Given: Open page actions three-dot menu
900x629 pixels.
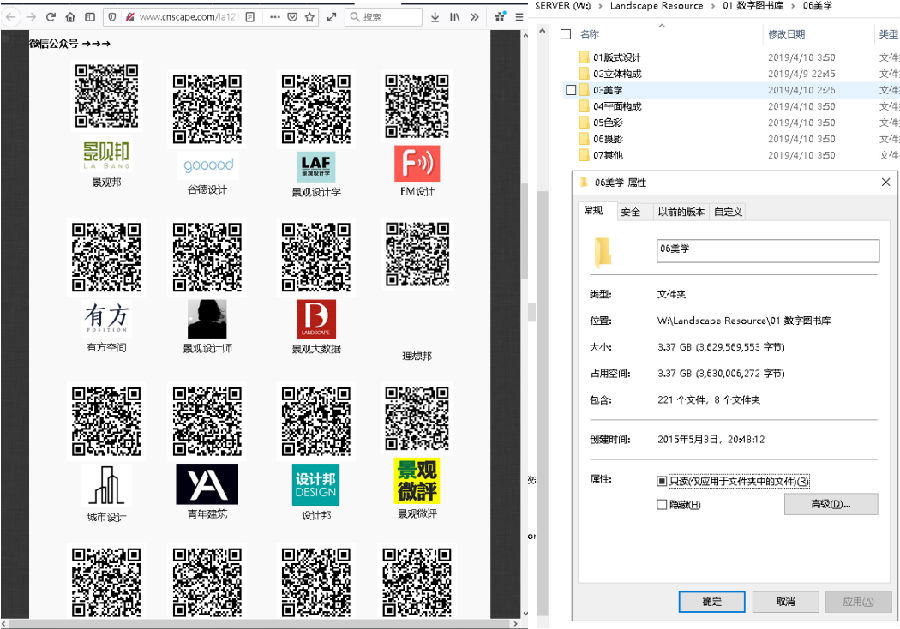Looking at the screenshot, I should coord(274,17).
